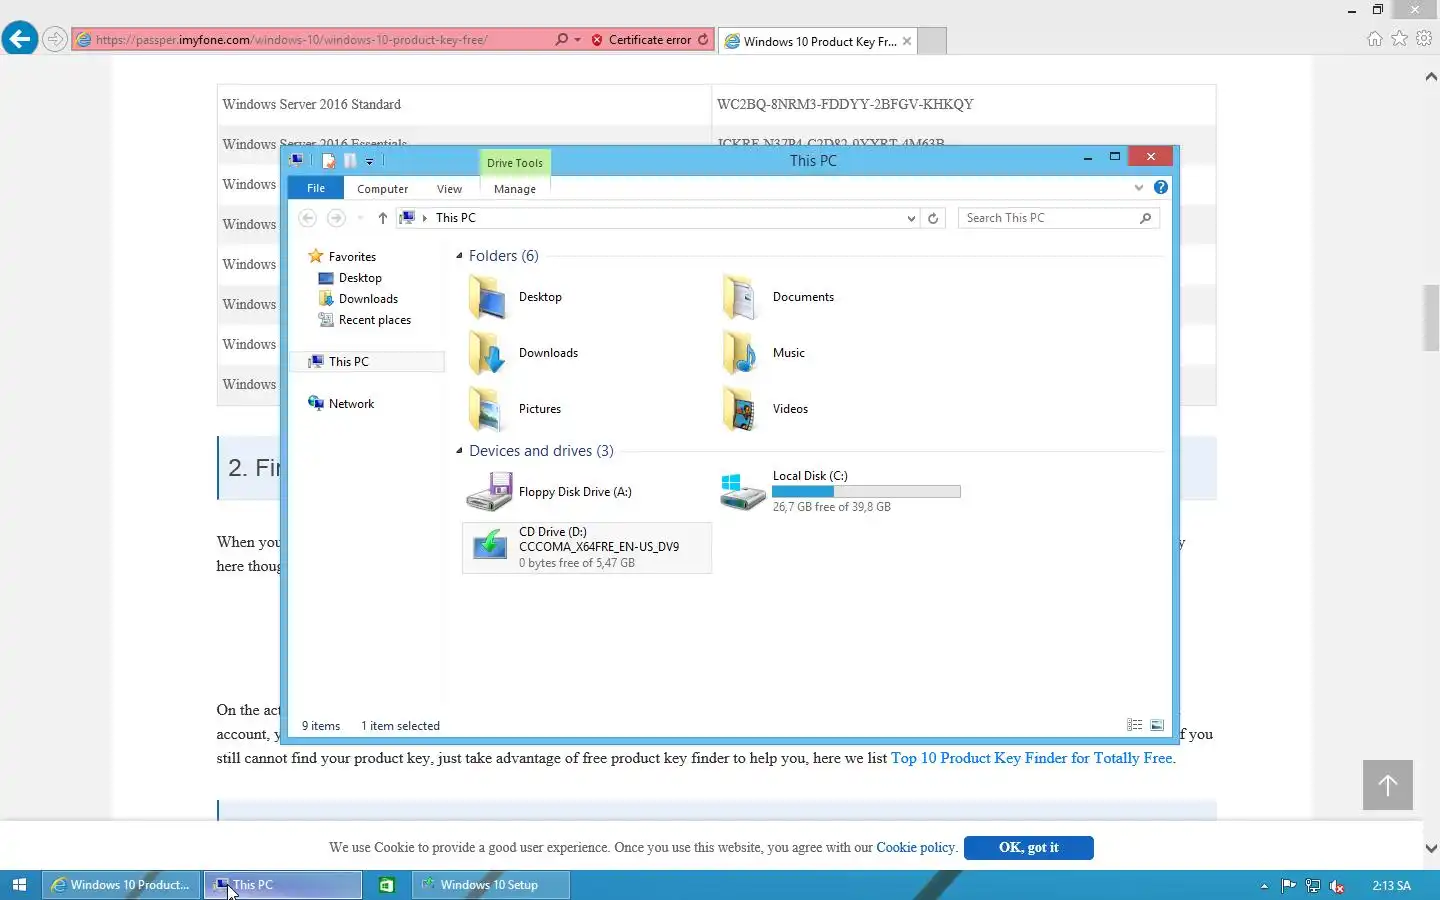Switch to the Computer ribbon tab

click(x=383, y=189)
